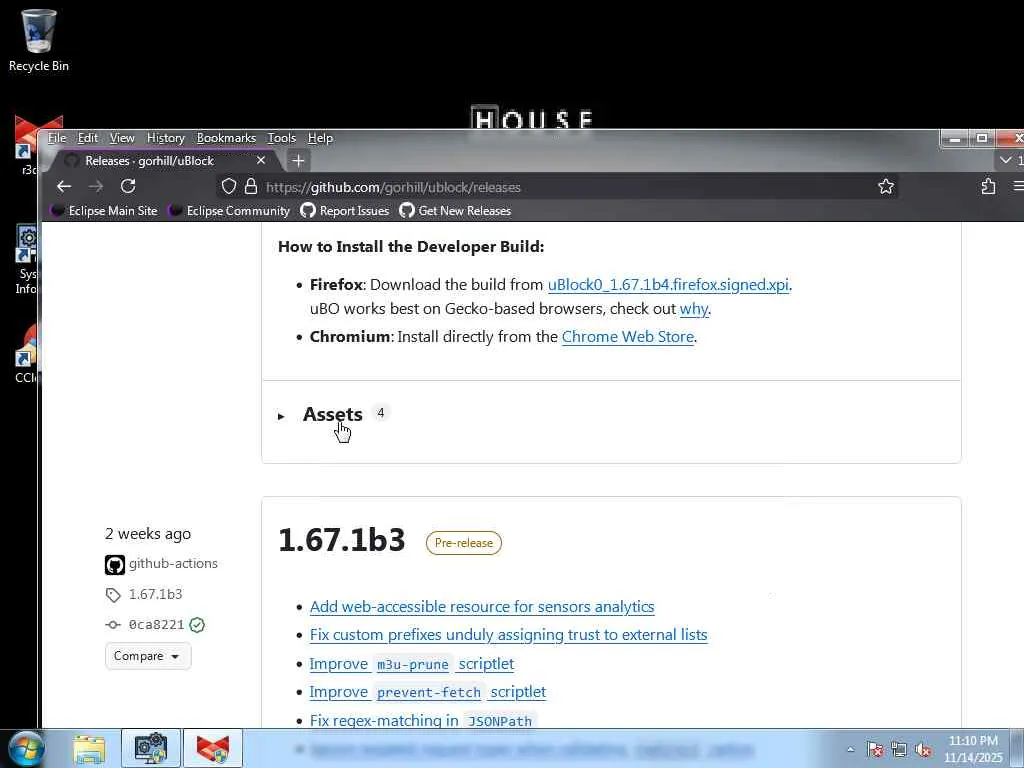Download uBlock0_1.67.1b4.firefox.signed.xpi link
Screen dimensions: 1024x768
[668, 285]
